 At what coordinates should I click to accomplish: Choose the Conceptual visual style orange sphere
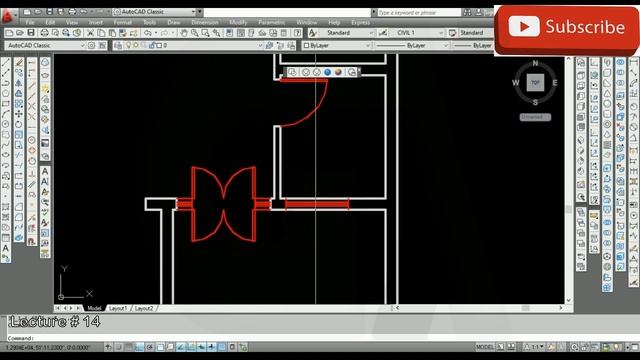point(338,72)
